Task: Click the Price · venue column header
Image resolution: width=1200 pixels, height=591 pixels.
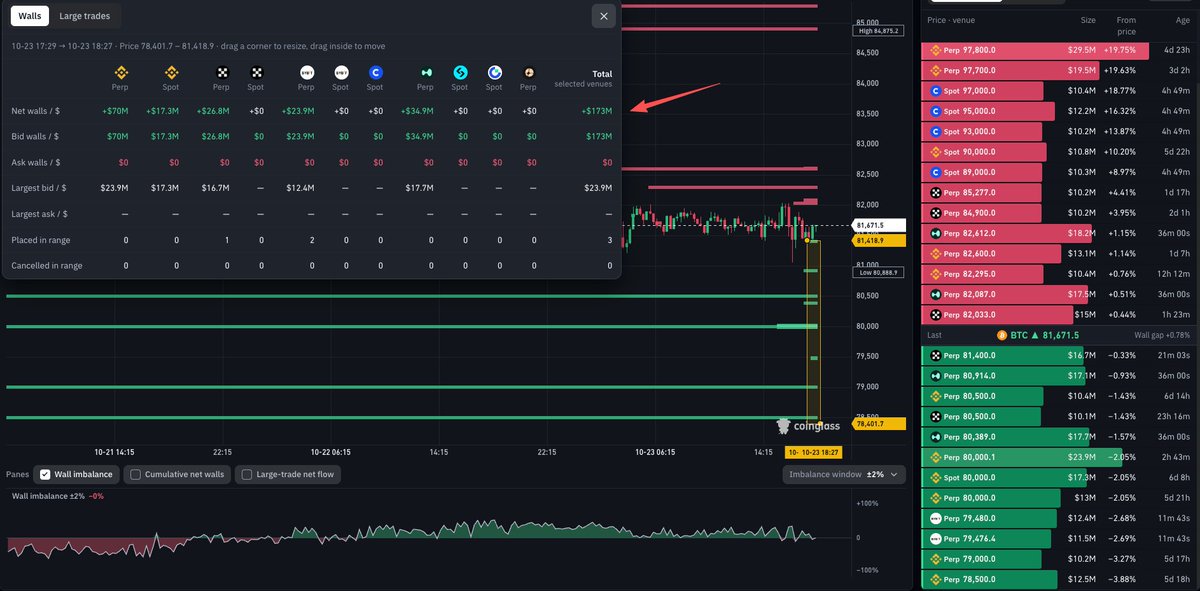Action: coord(953,20)
